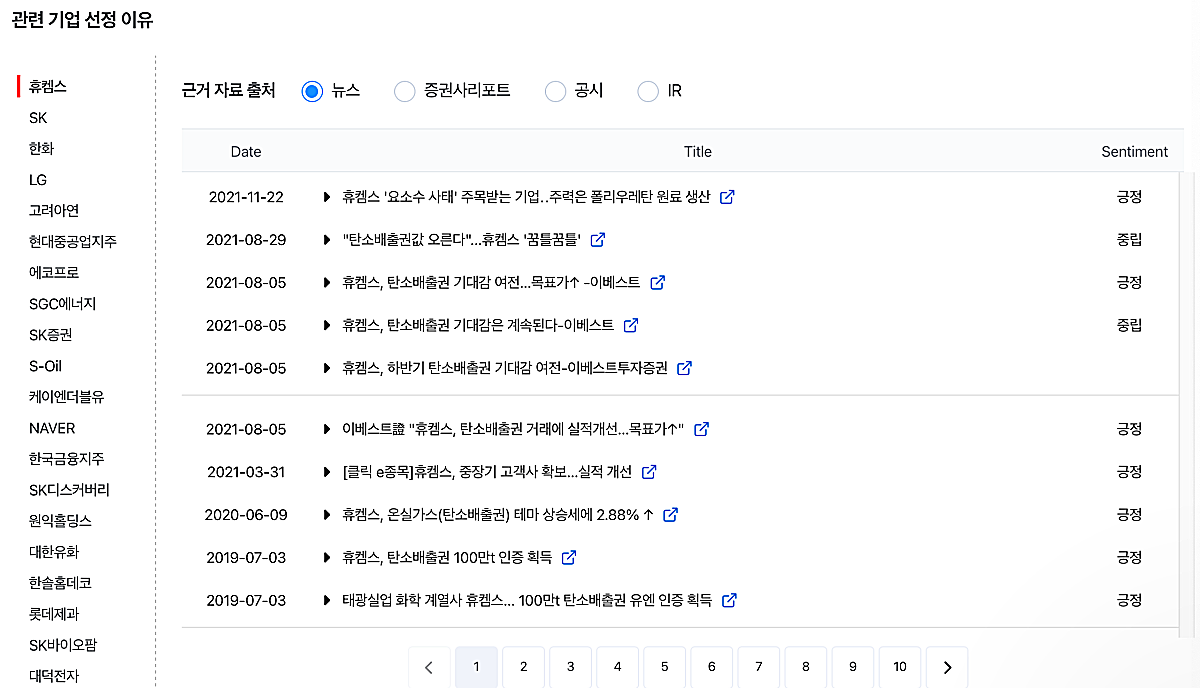Open external link for '이베스트투자증권' article

tap(684, 368)
